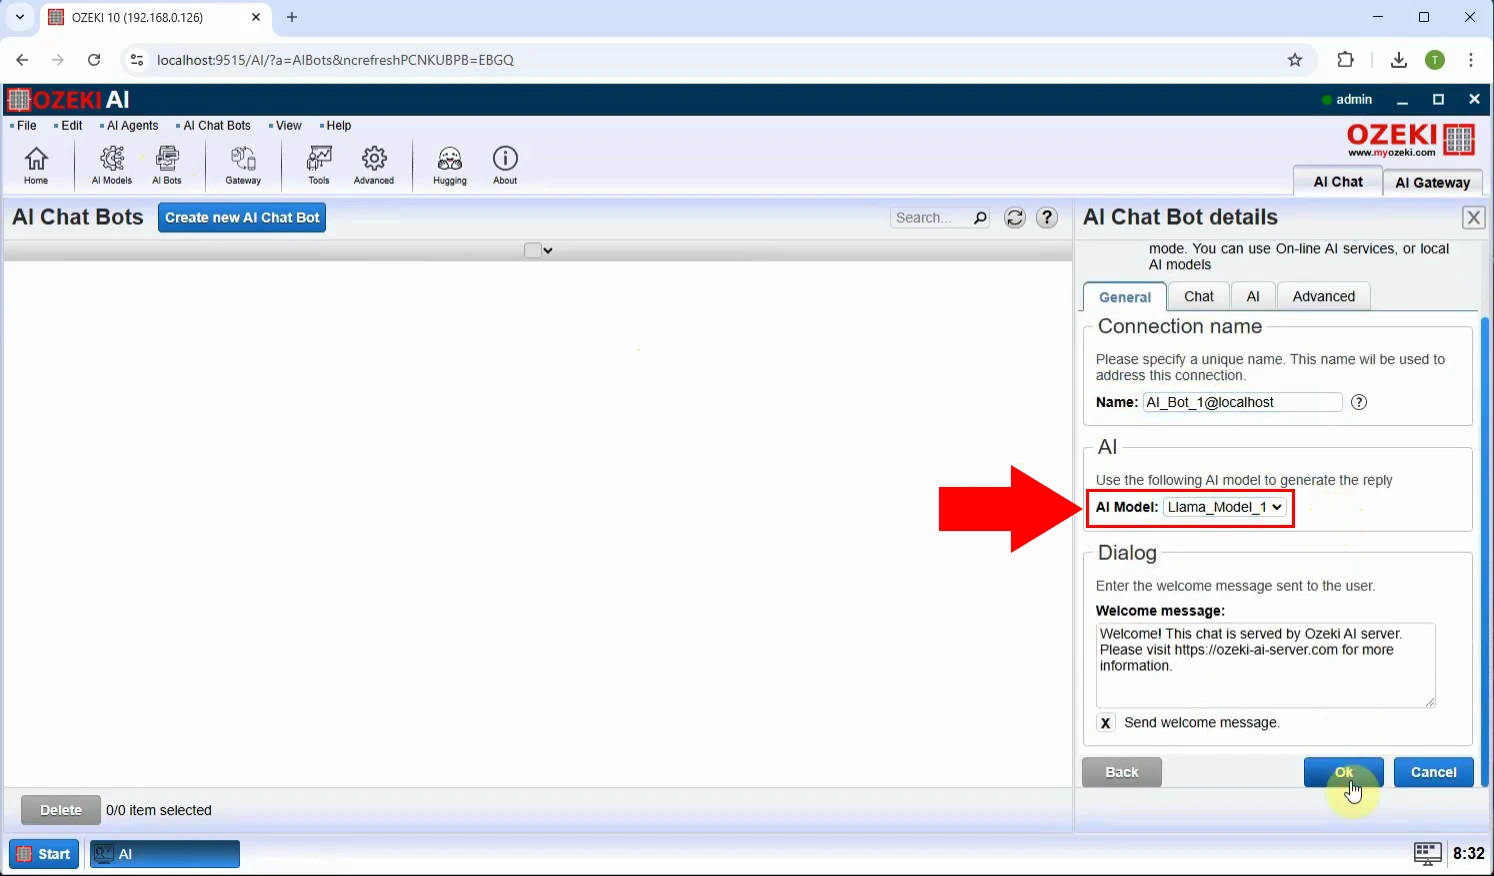Click the 8:32 clock in taskbar
The width and height of the screenshot is (1494, 876).
(x=1469, y=853)
